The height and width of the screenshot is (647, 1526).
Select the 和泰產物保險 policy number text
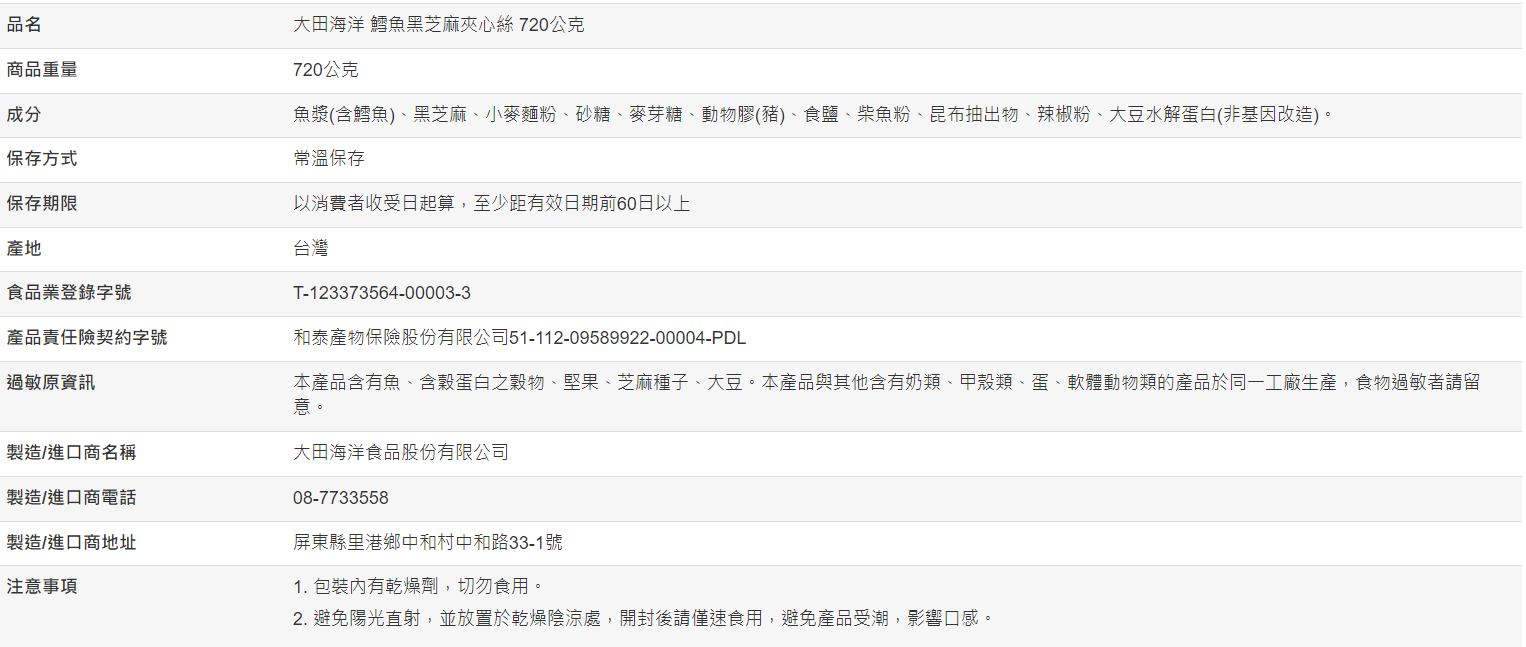pyautogui.click(x=519, y=338)
